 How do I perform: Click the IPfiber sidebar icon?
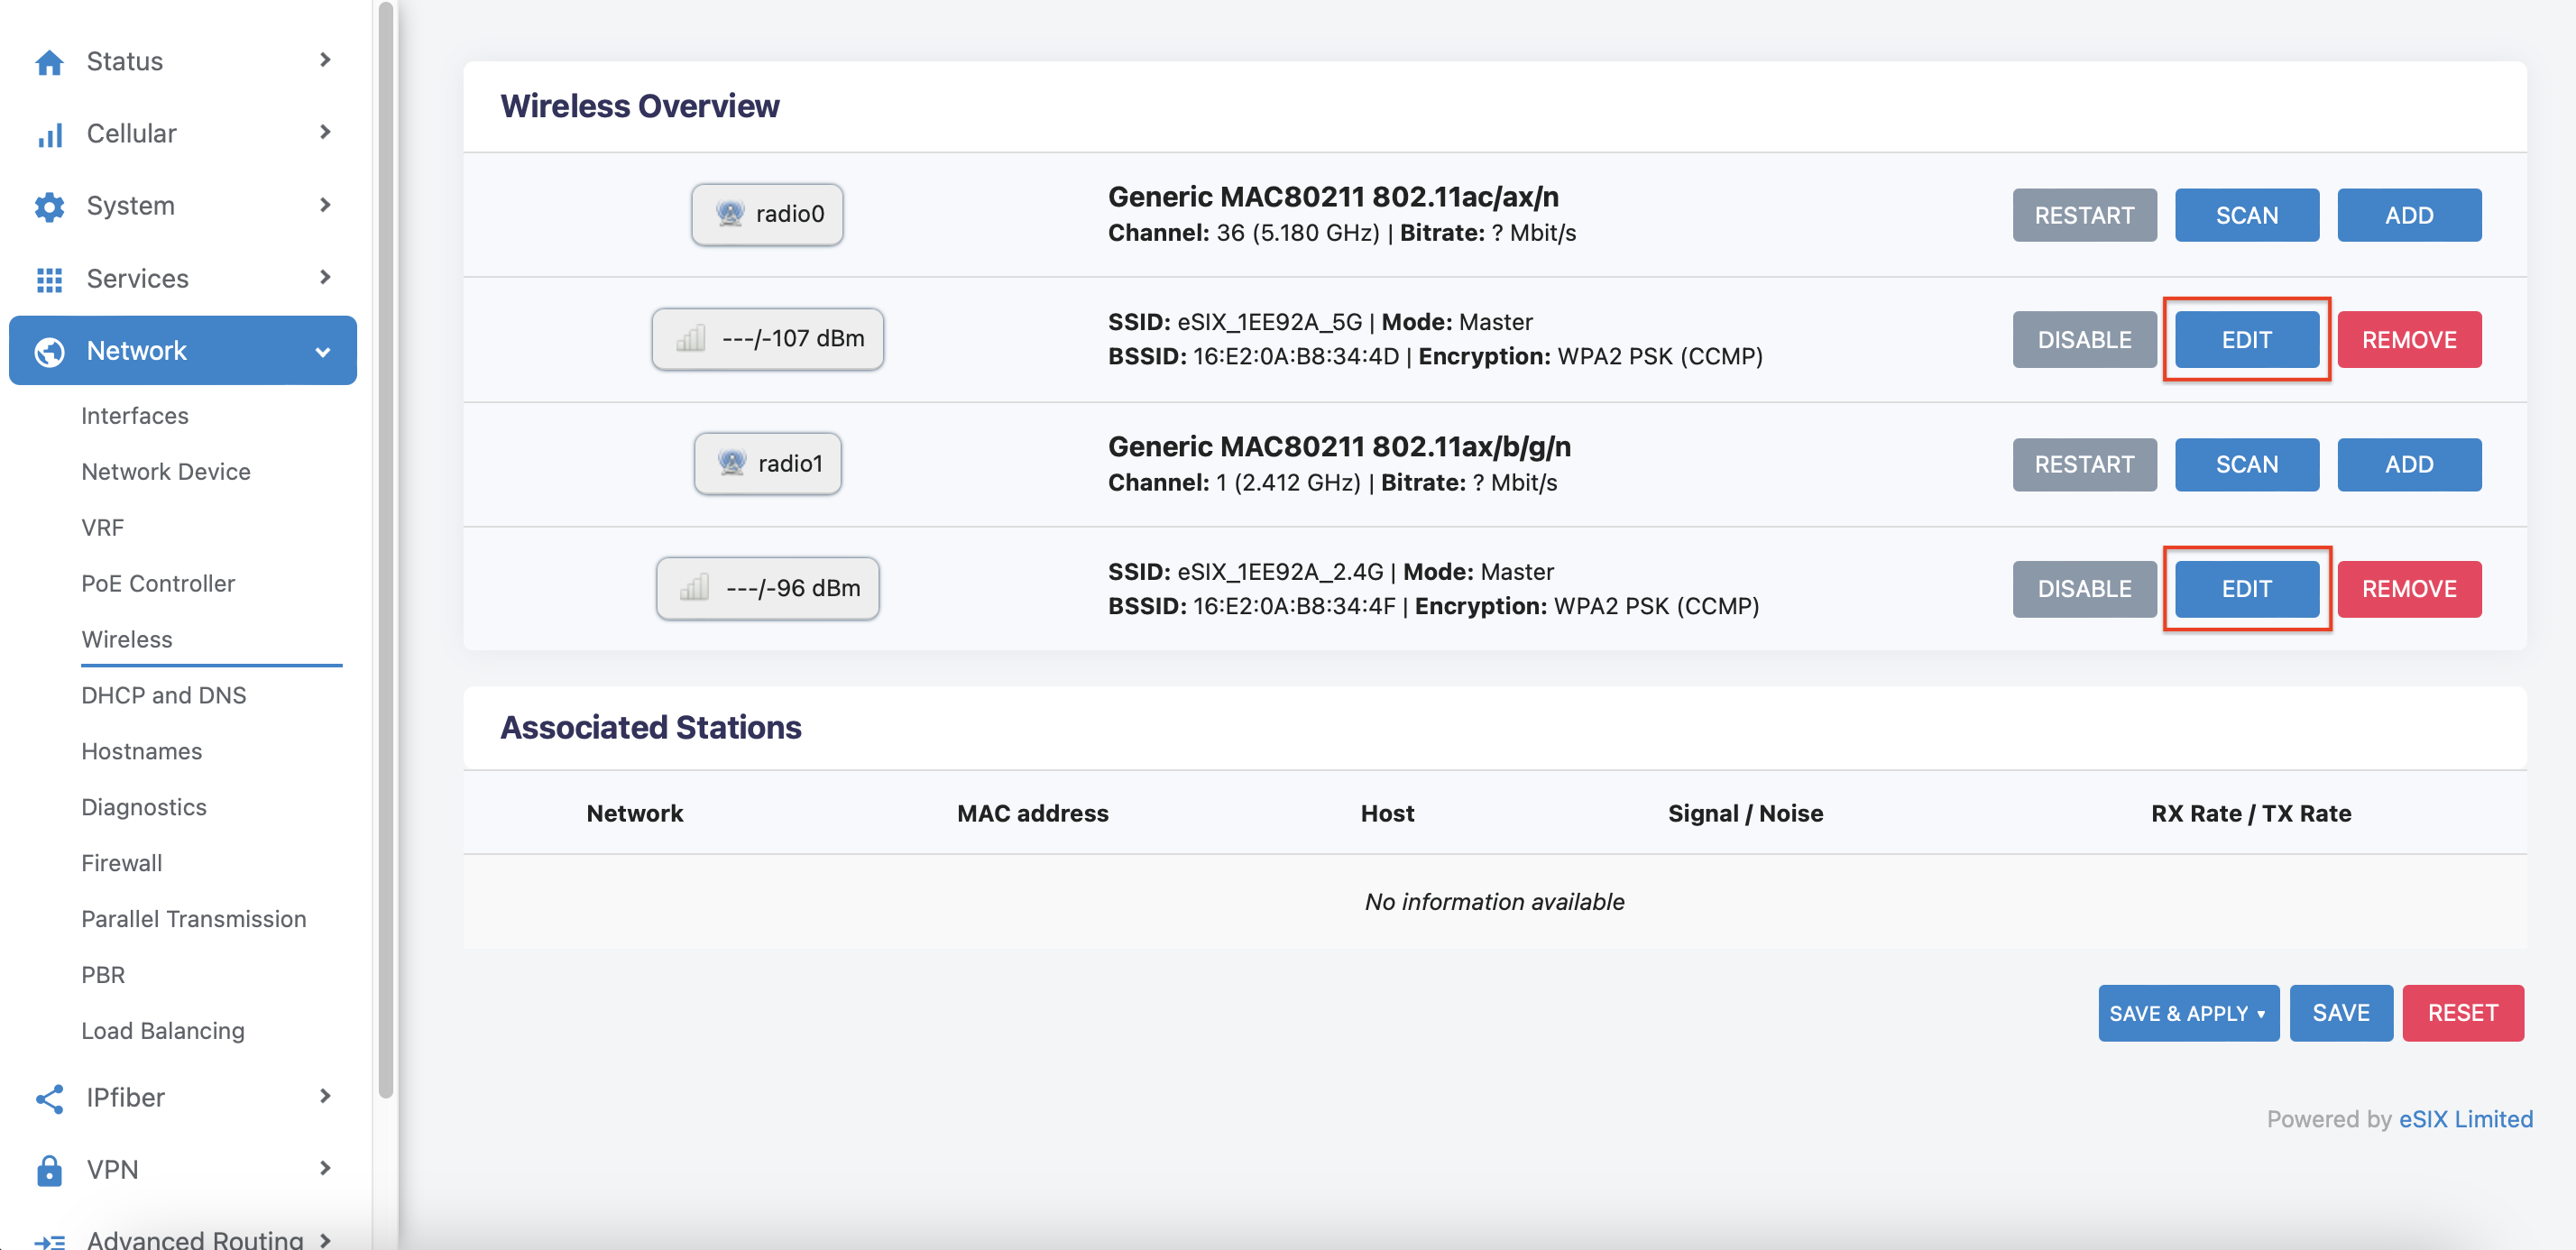coord(44,1096)
